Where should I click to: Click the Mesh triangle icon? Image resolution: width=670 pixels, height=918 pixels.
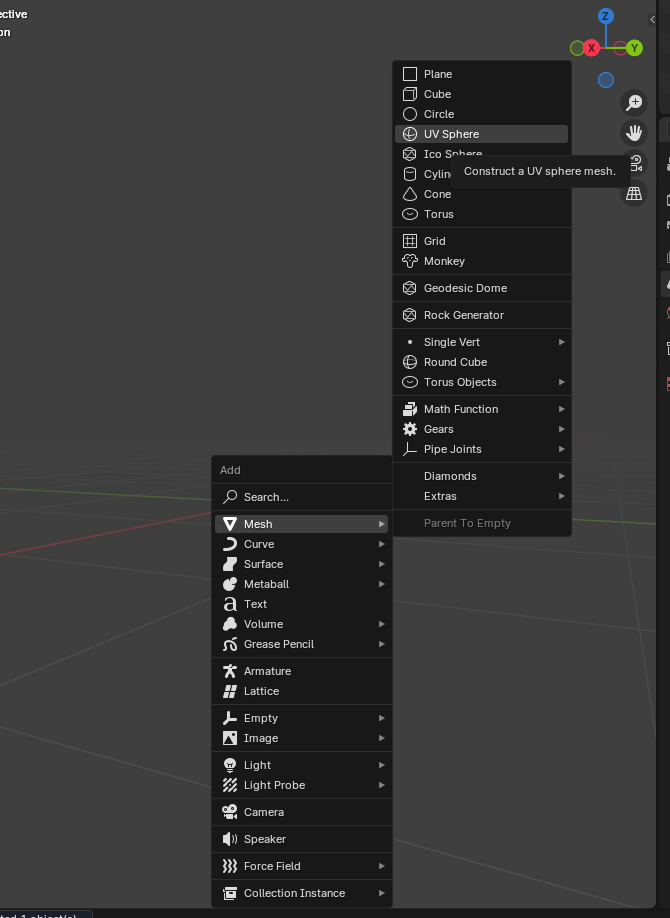click(230, 523)
